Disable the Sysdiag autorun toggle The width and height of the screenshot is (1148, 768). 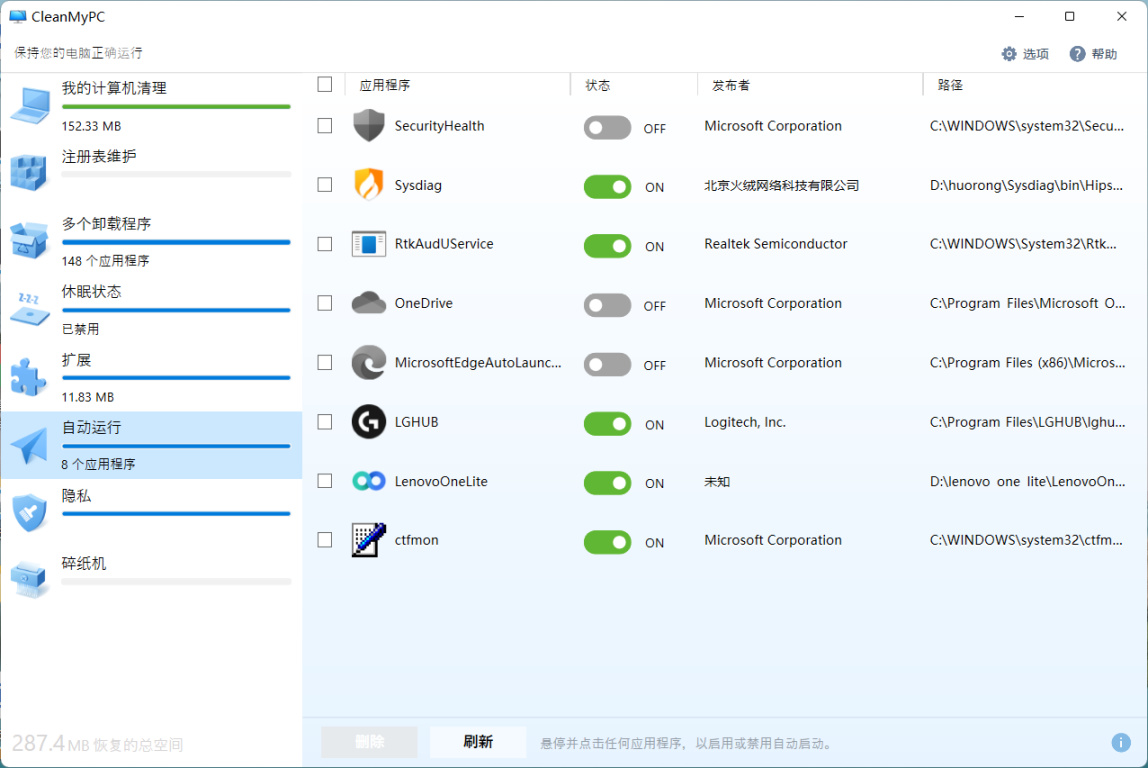point(607,187)
